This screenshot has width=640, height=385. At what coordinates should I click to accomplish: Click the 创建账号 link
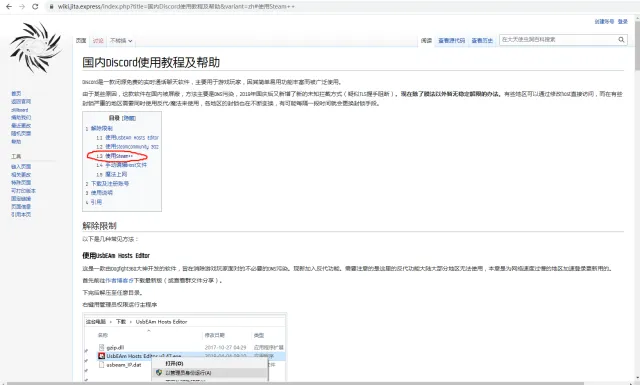tap(604, 22)
